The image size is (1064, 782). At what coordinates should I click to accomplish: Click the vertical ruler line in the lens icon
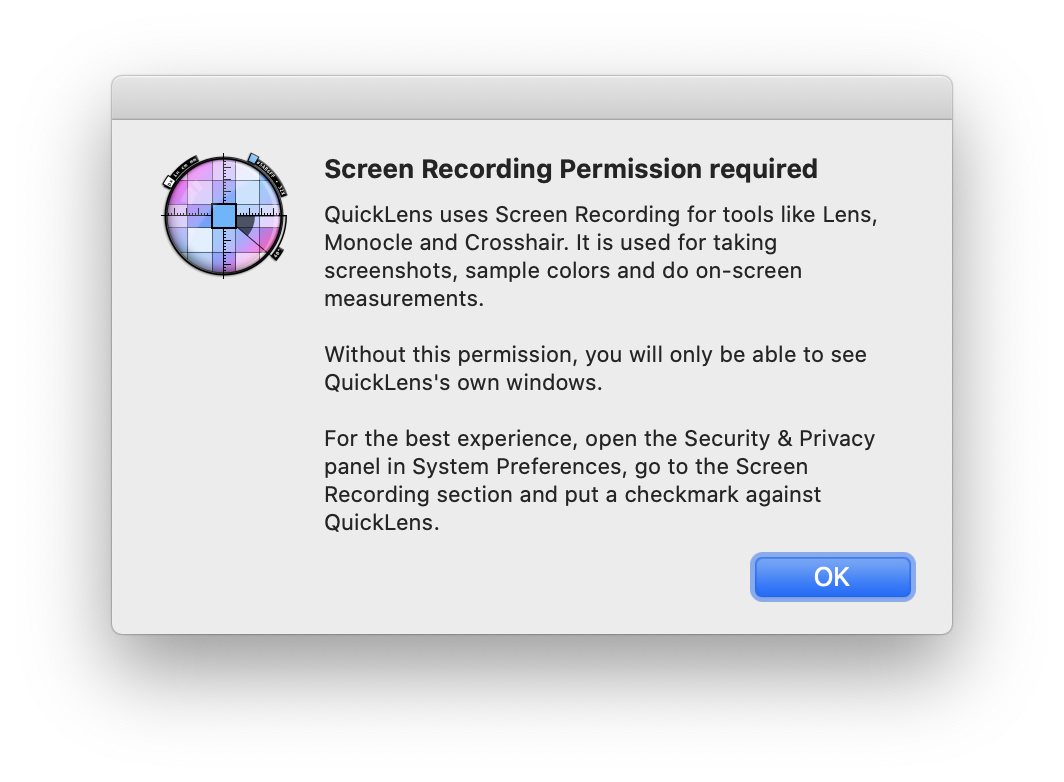coord(223,215)
